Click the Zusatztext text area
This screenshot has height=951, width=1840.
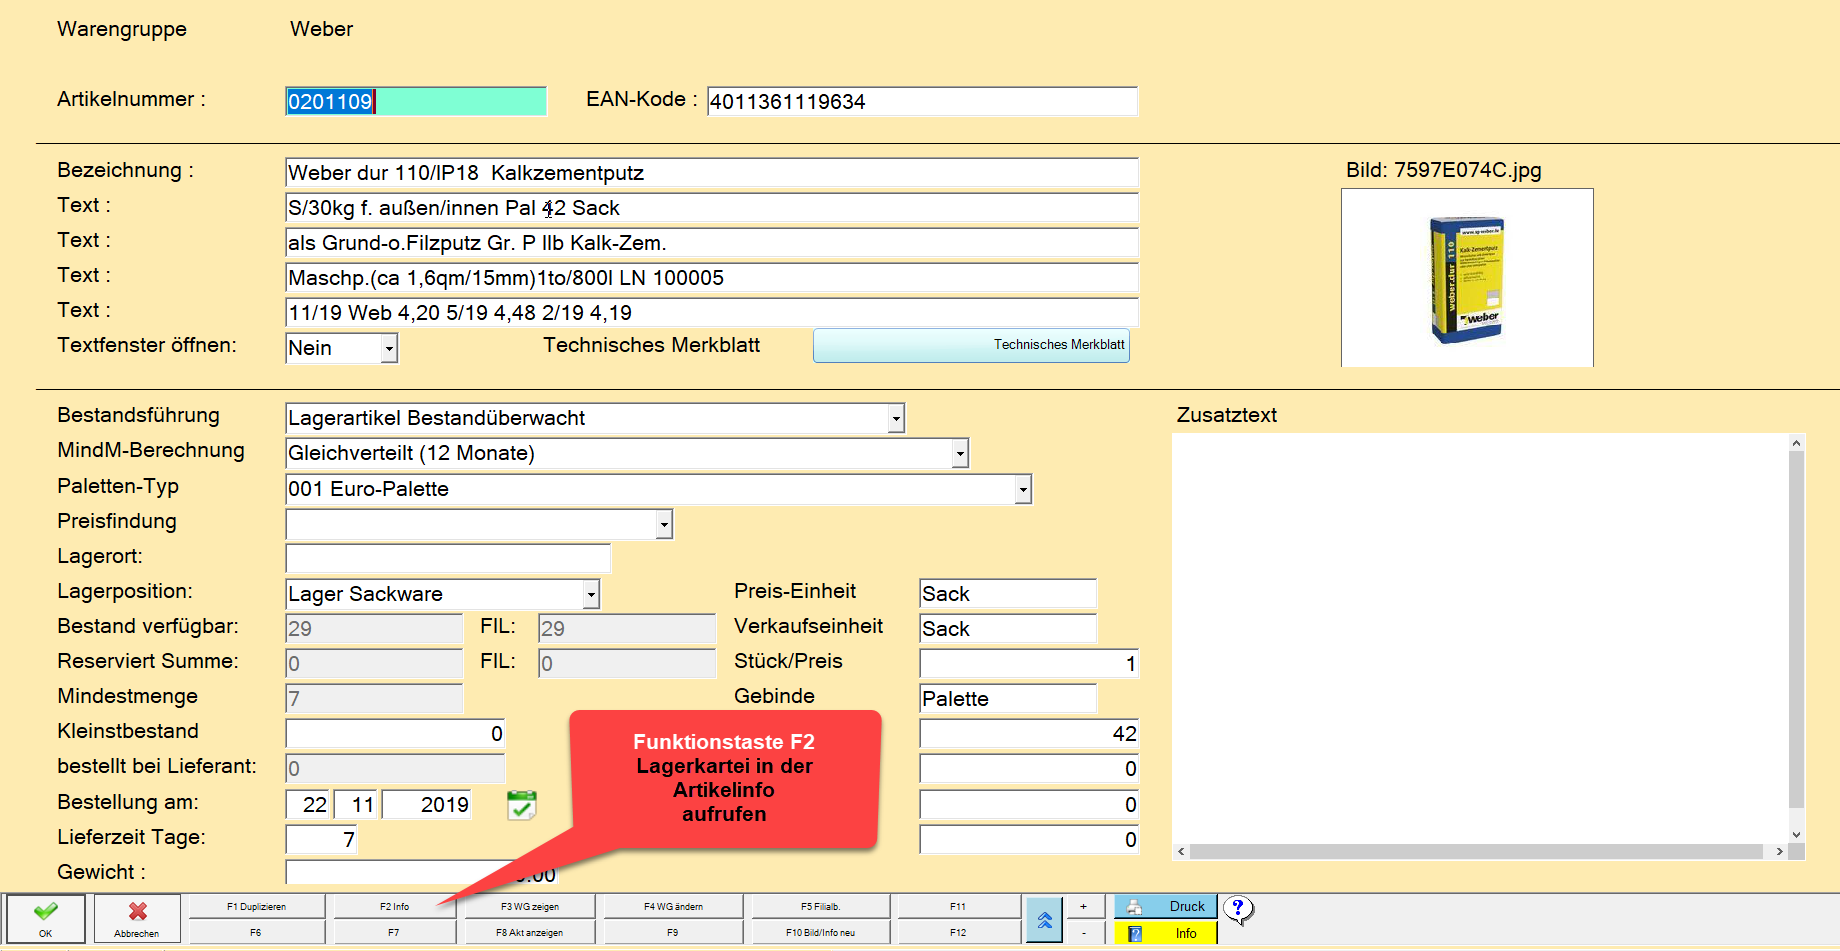1480,637
